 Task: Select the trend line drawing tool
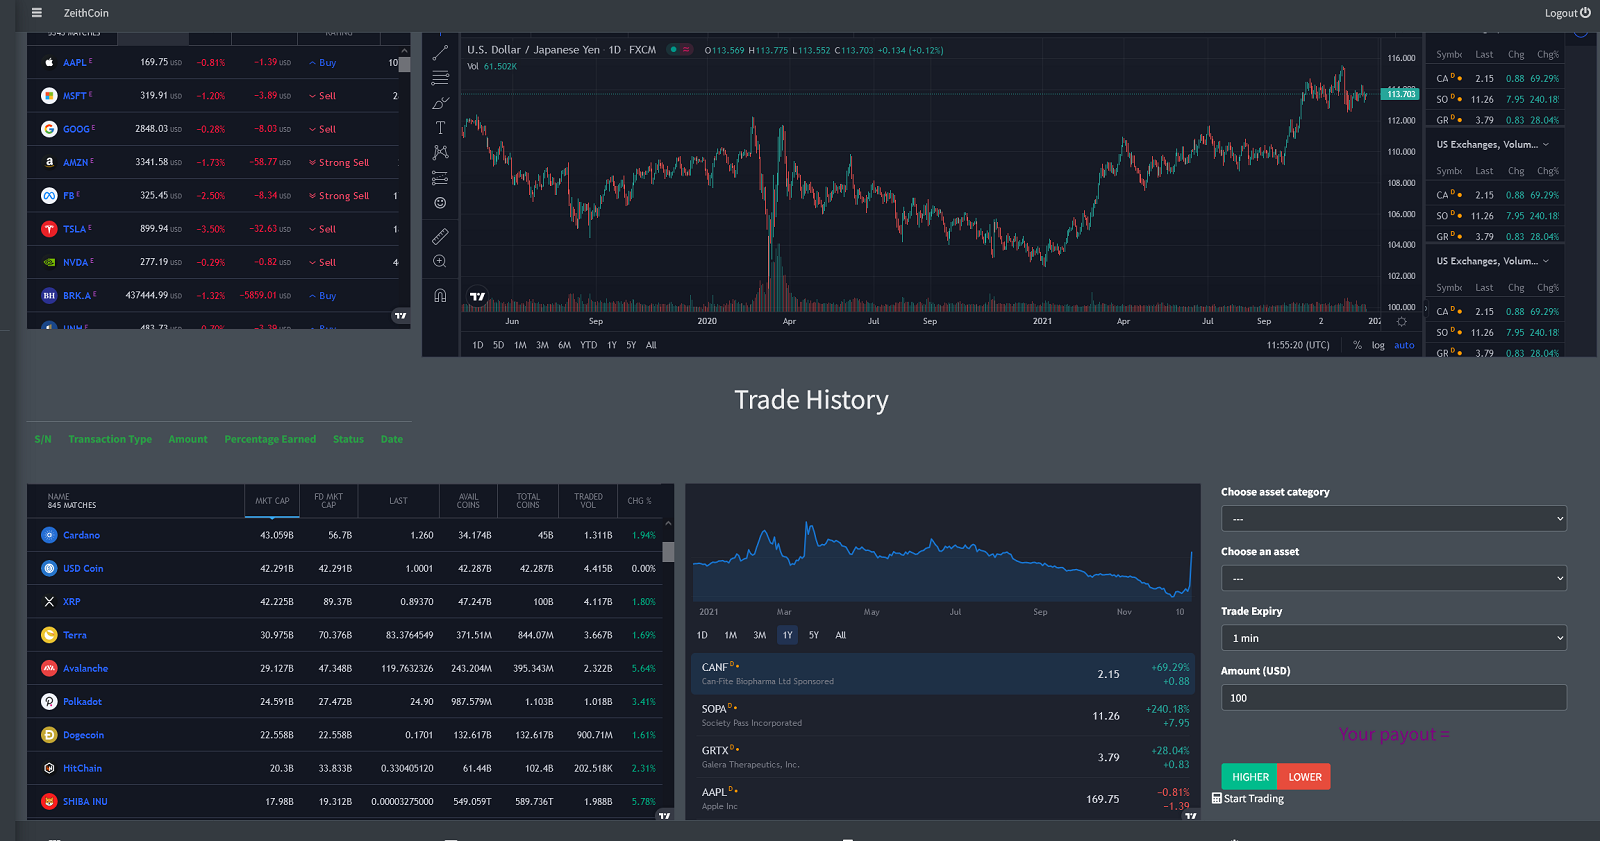point(440,53)
